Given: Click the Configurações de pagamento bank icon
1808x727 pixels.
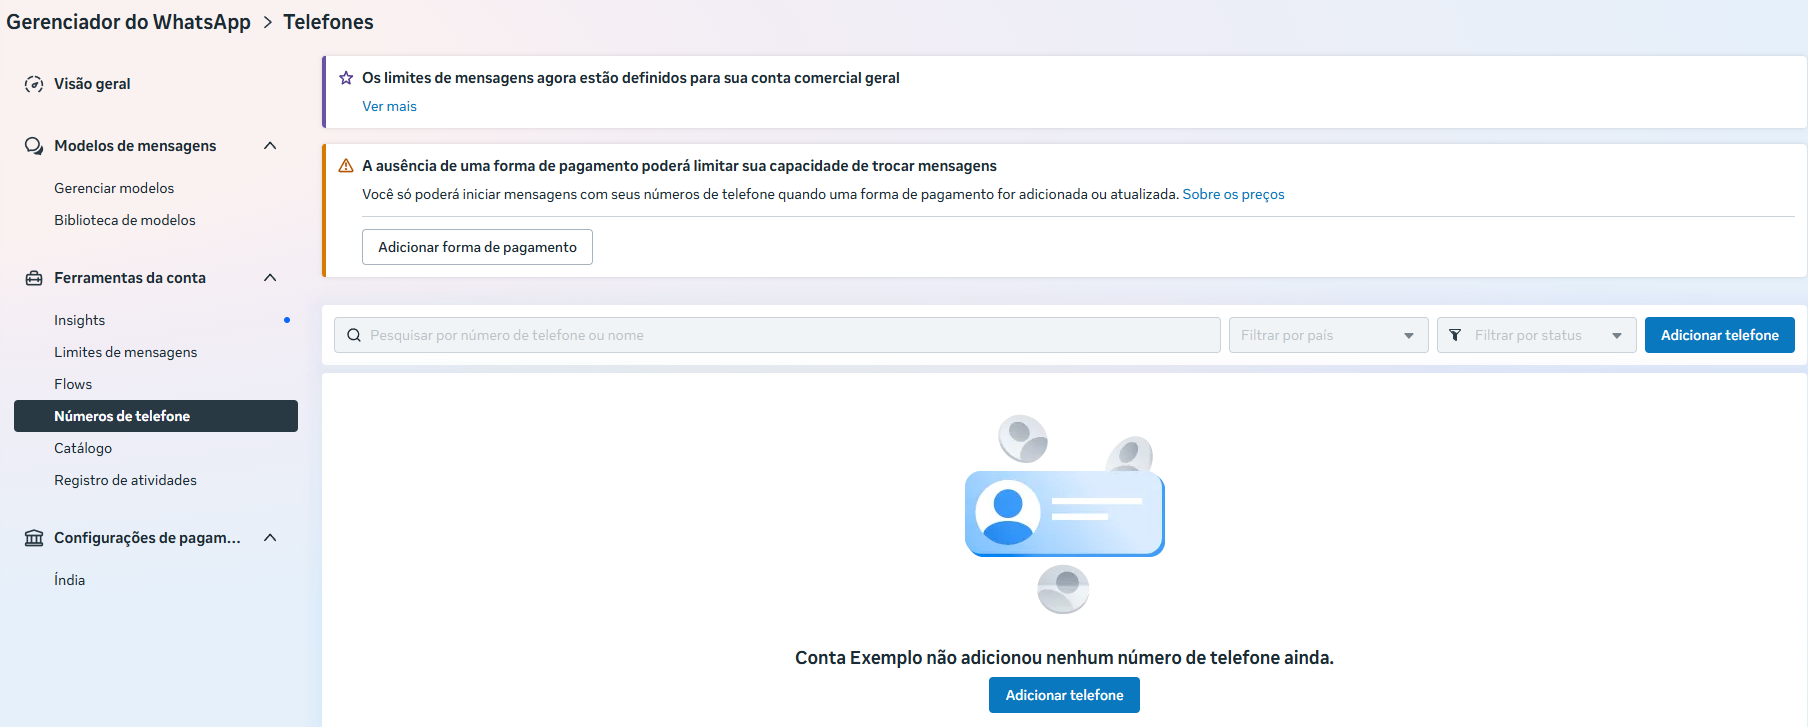Looking at the screenshot, I should 34,538.
